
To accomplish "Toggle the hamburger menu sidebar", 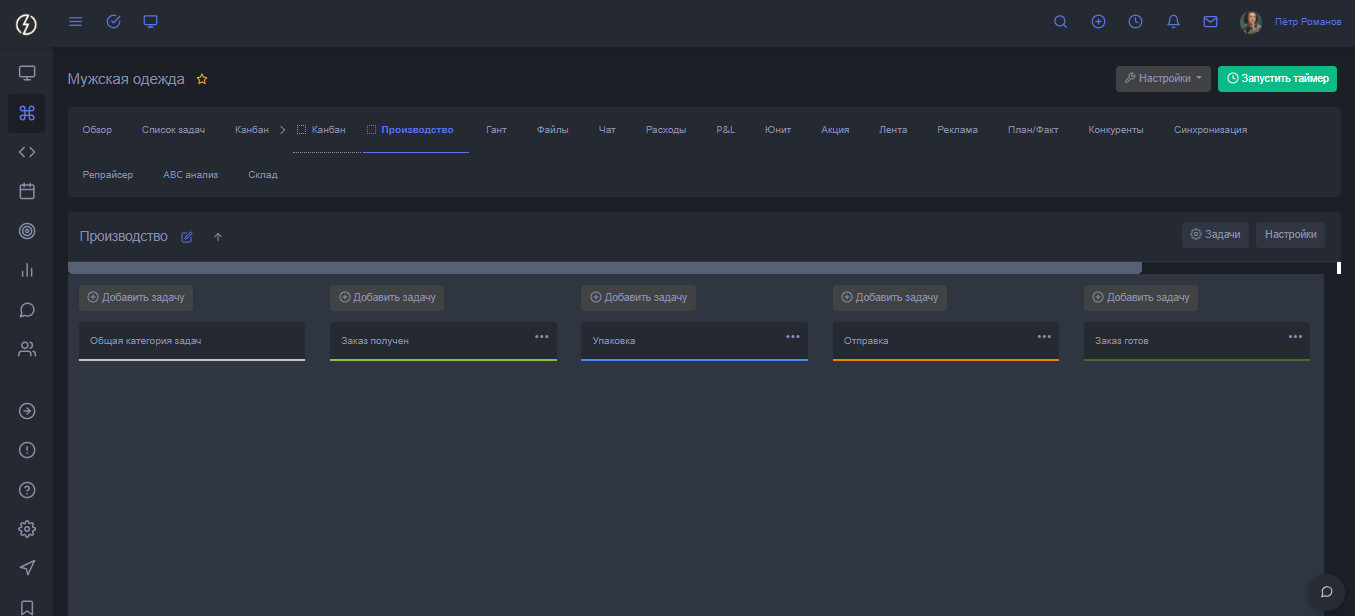I will click(x=75, y=22).
